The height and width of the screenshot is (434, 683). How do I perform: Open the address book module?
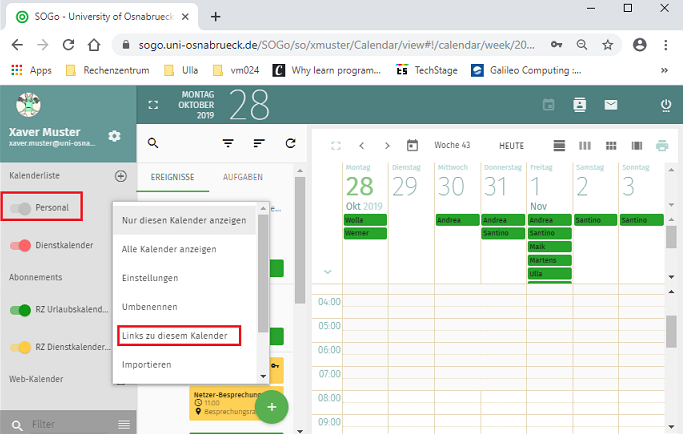click(579, 104)
